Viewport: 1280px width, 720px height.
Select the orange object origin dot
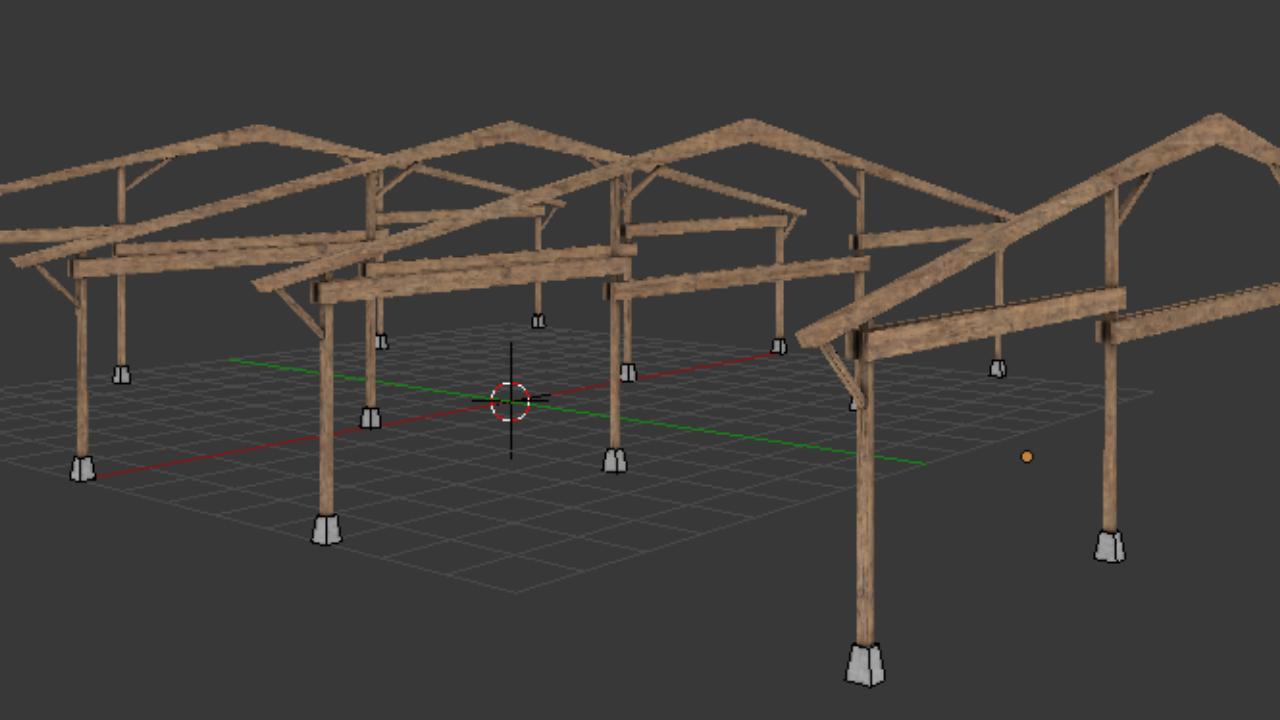click(1026, 457)
